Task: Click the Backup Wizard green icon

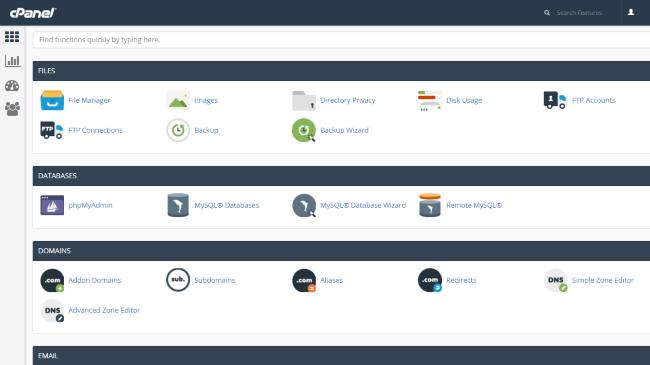Action: point(304,130)
